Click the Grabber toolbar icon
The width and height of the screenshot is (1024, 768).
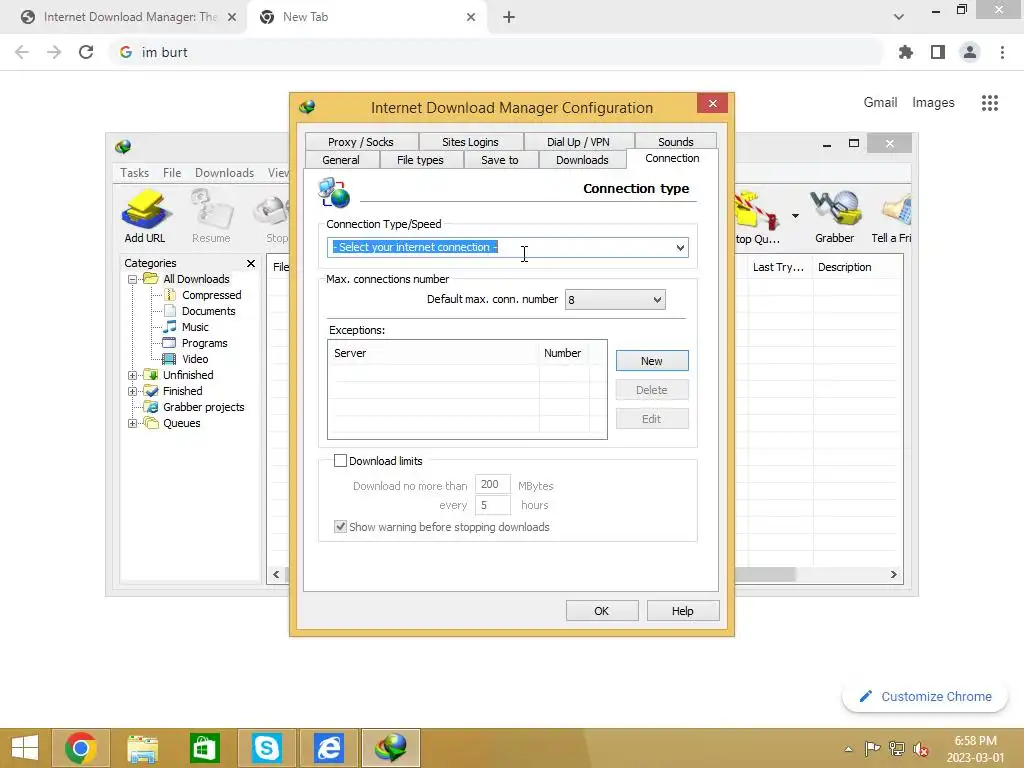[834, 216]
